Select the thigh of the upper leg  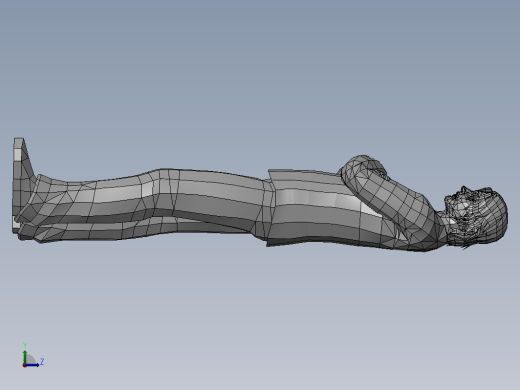pos(217,193)
